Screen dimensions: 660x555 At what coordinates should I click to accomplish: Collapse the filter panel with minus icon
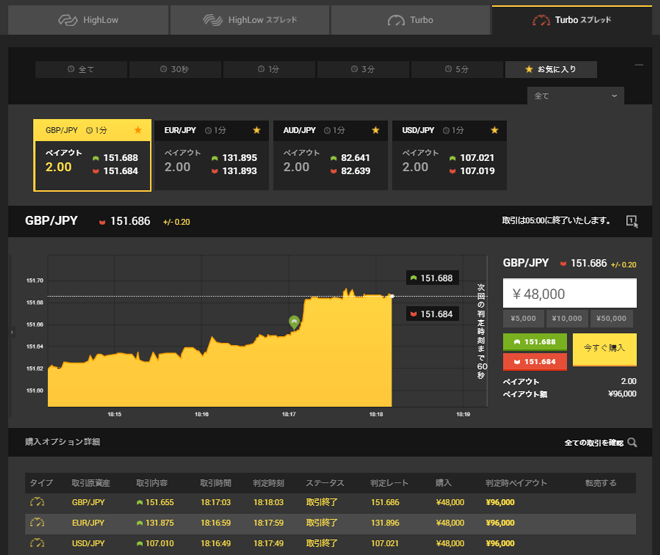click(x=639, y=65)
